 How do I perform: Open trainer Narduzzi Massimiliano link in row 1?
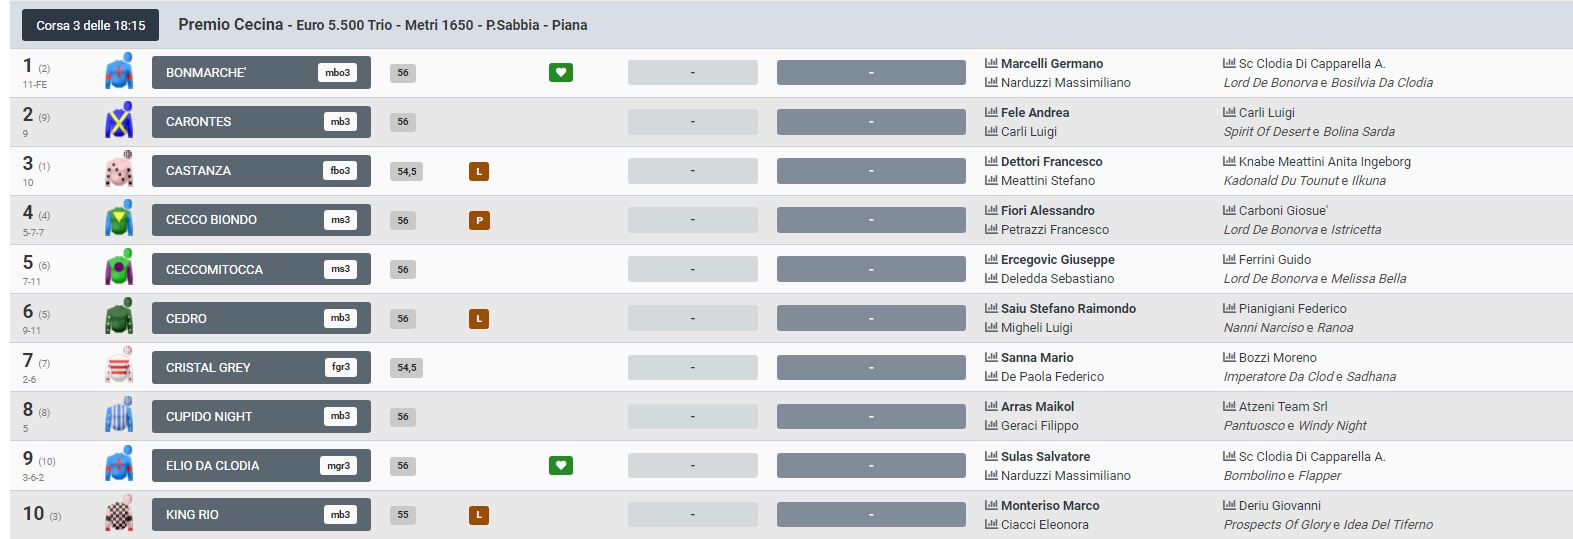pos(1065,83)
